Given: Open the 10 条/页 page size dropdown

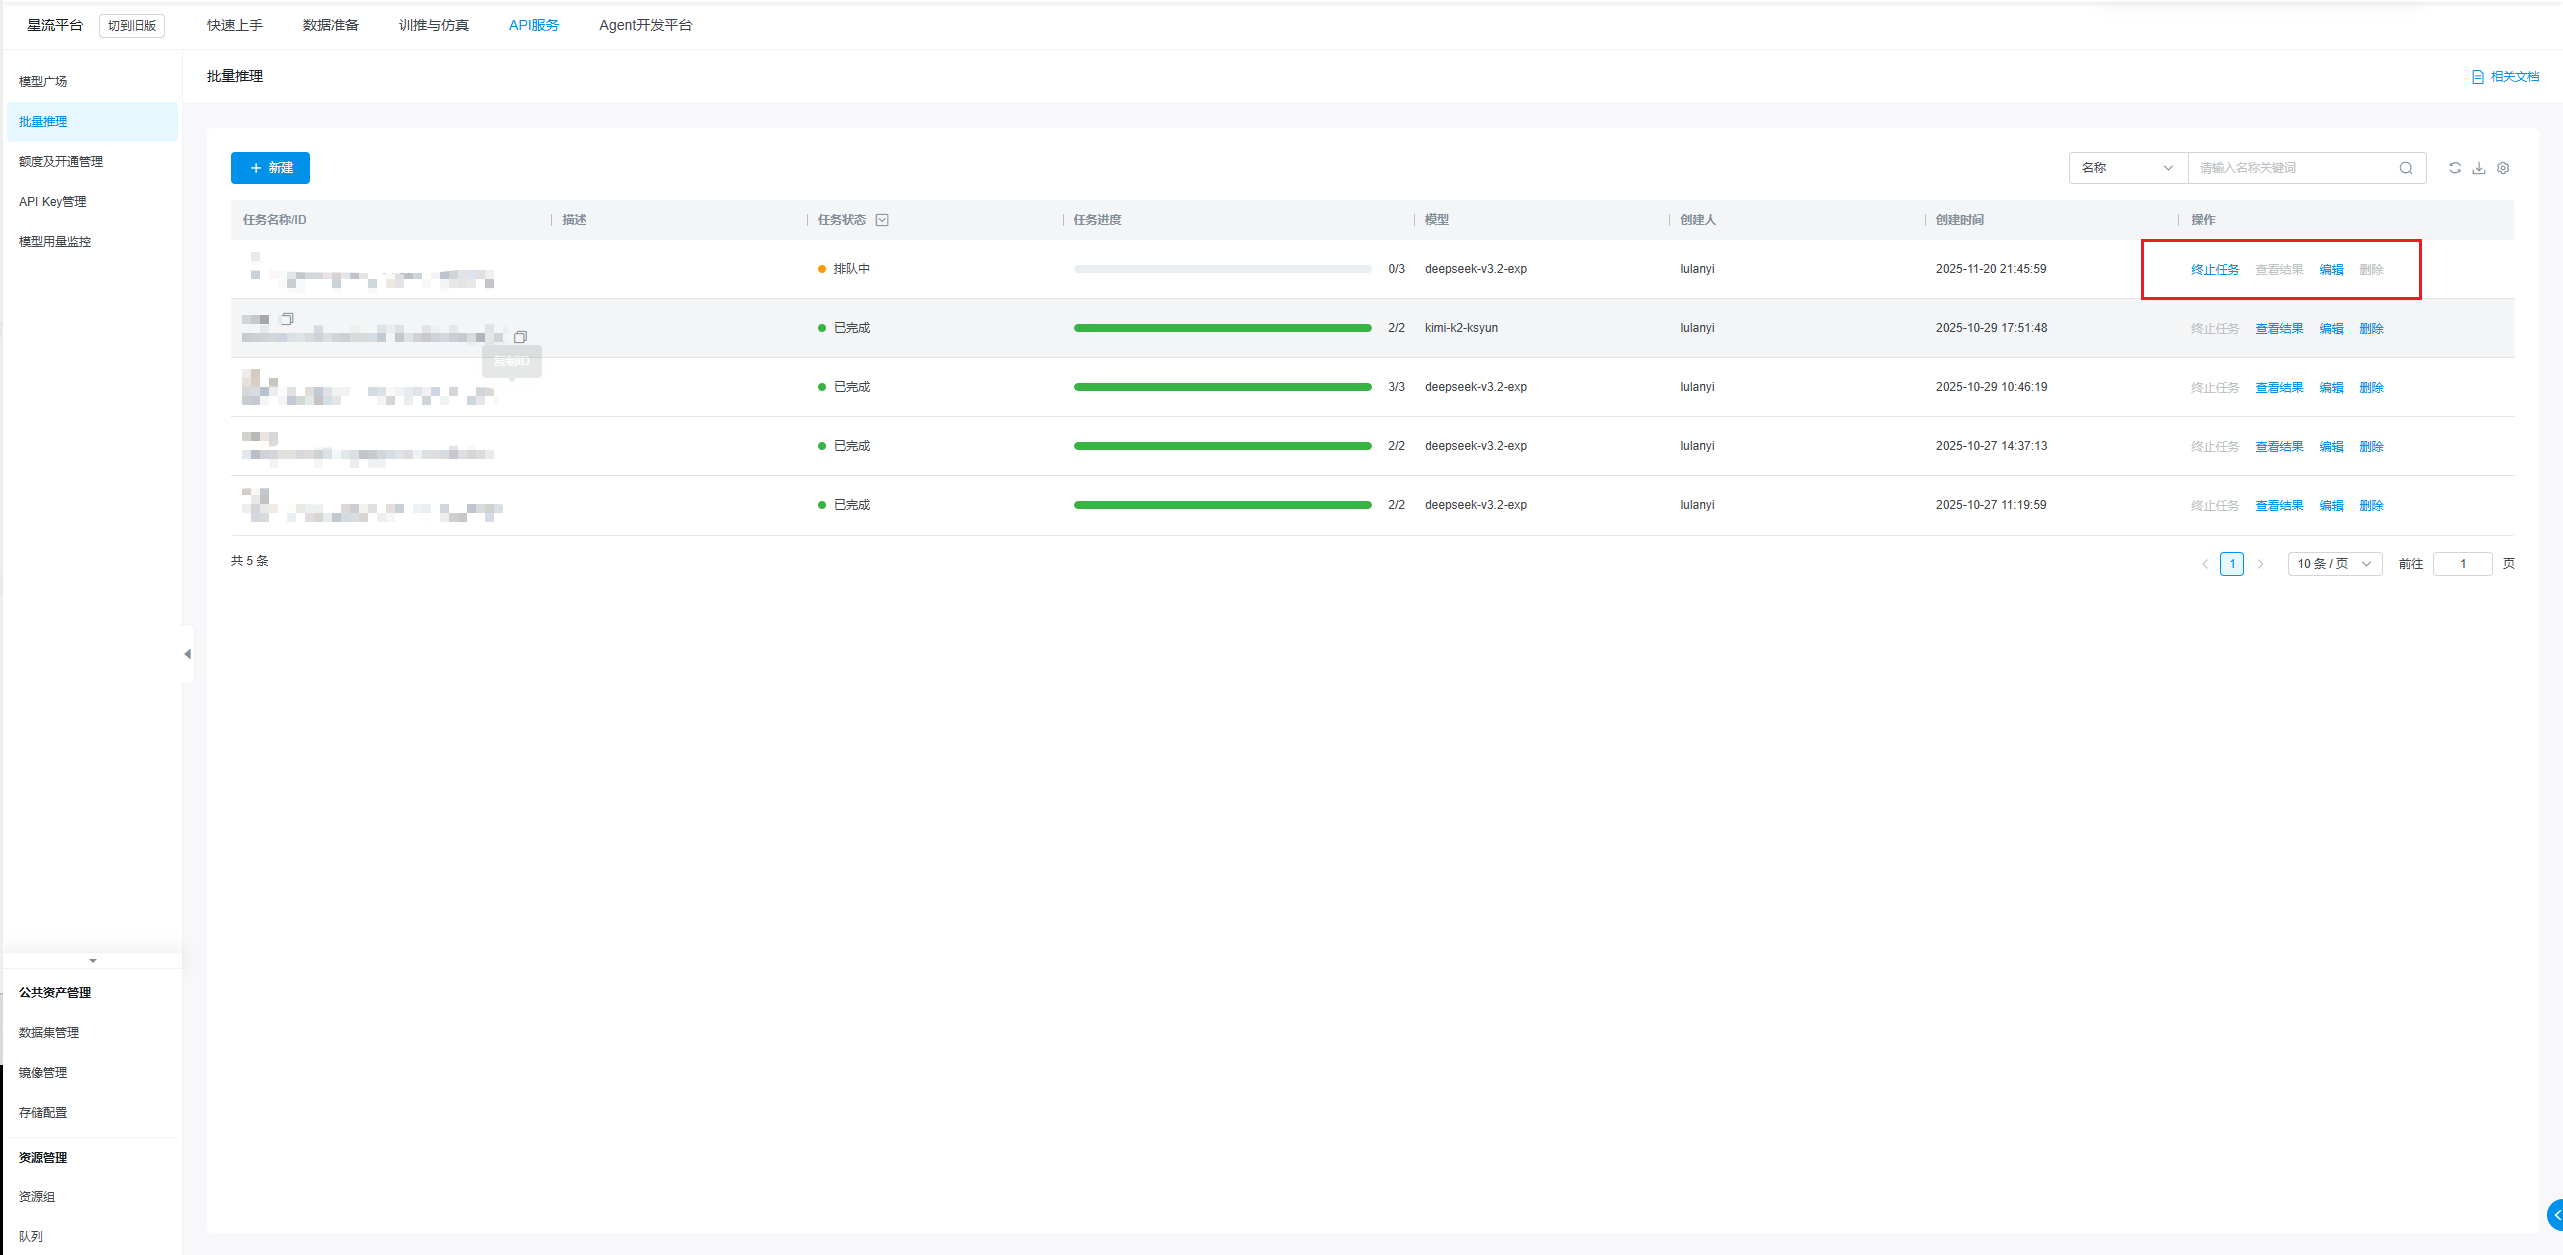Looking at the screenshot, I should 2334,564.
